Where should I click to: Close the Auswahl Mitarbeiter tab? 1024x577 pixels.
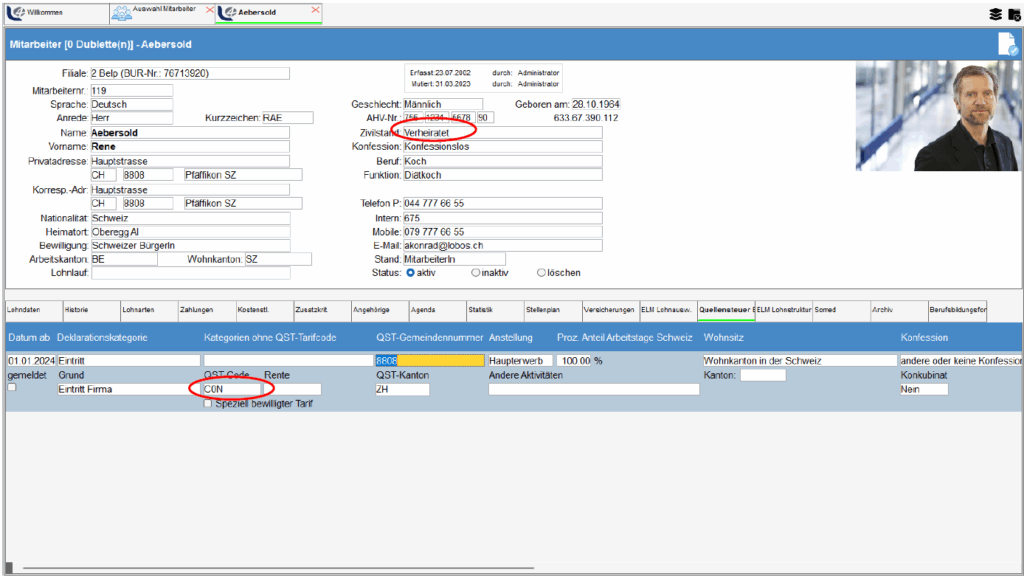click(x=209, y=10)
